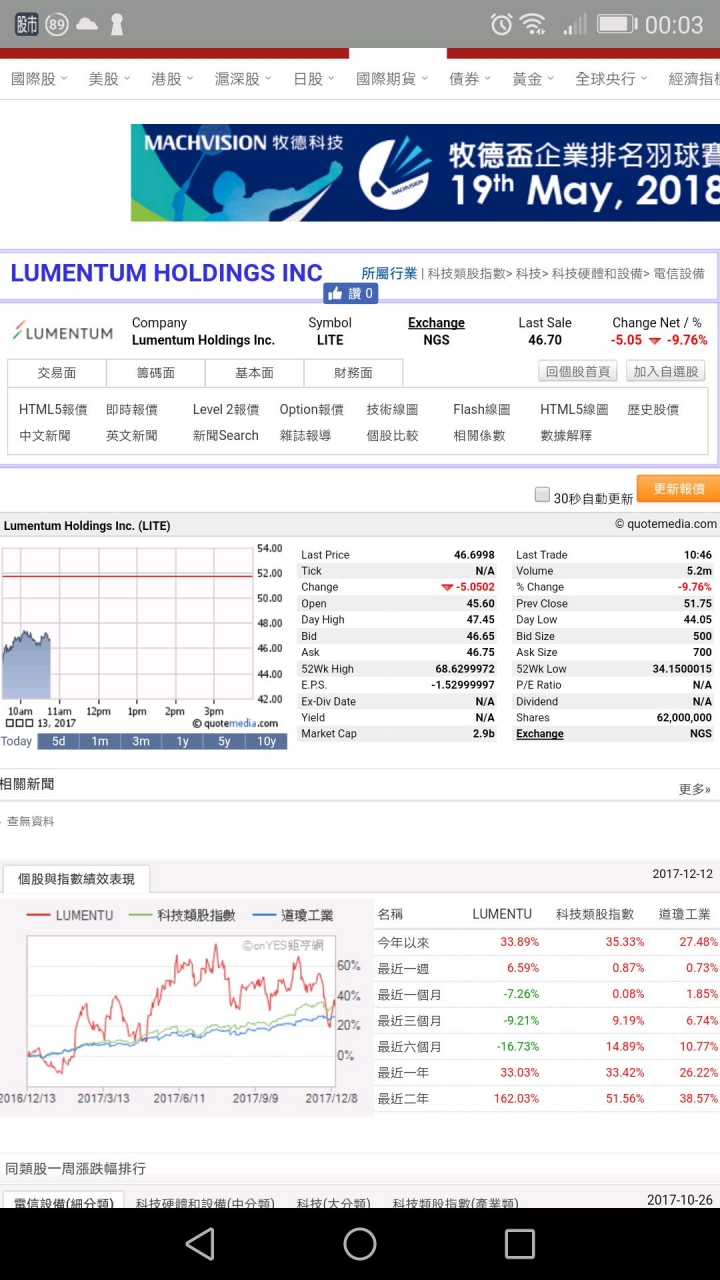Screen dimensions: 720x1280
Task: Open the HTML5線圖 link
Action: point(574,409)
